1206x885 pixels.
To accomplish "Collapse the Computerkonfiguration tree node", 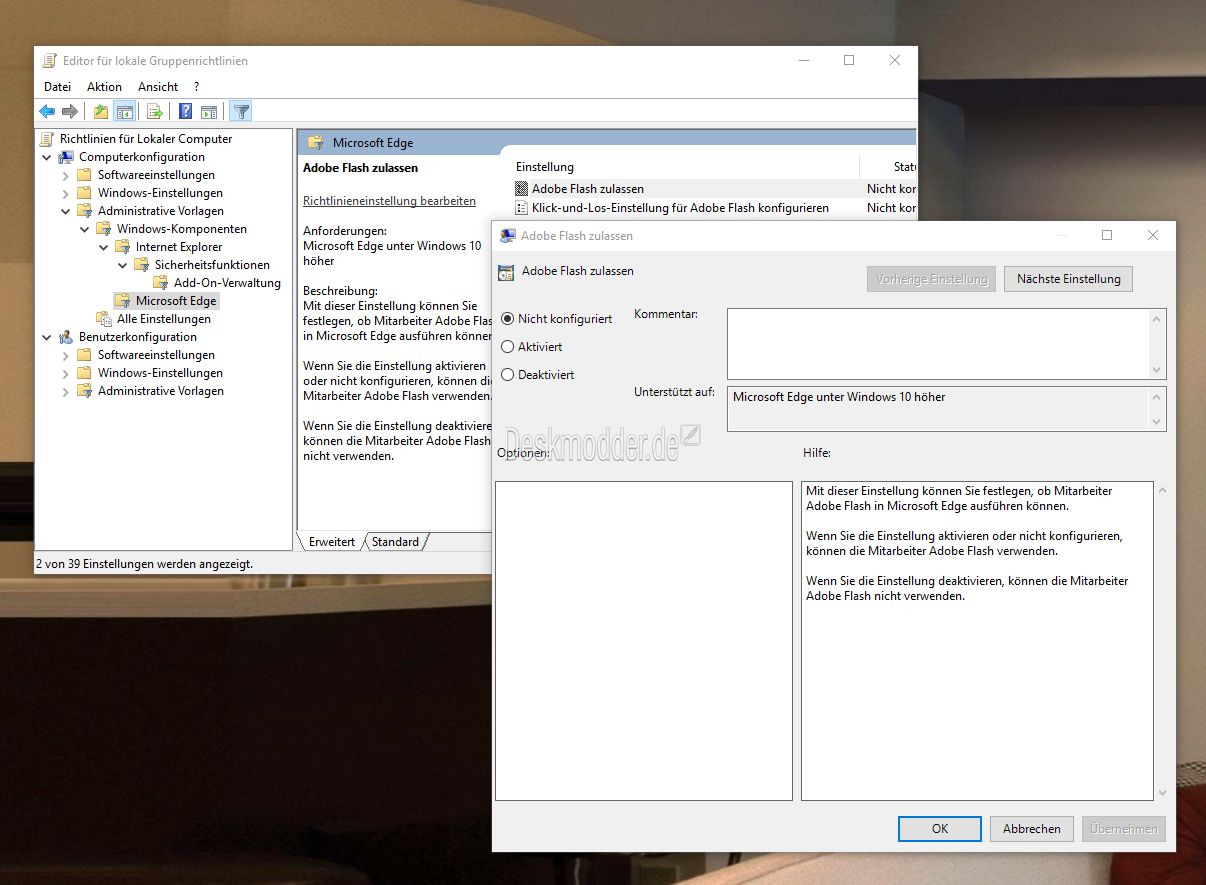I will (47, 157).
